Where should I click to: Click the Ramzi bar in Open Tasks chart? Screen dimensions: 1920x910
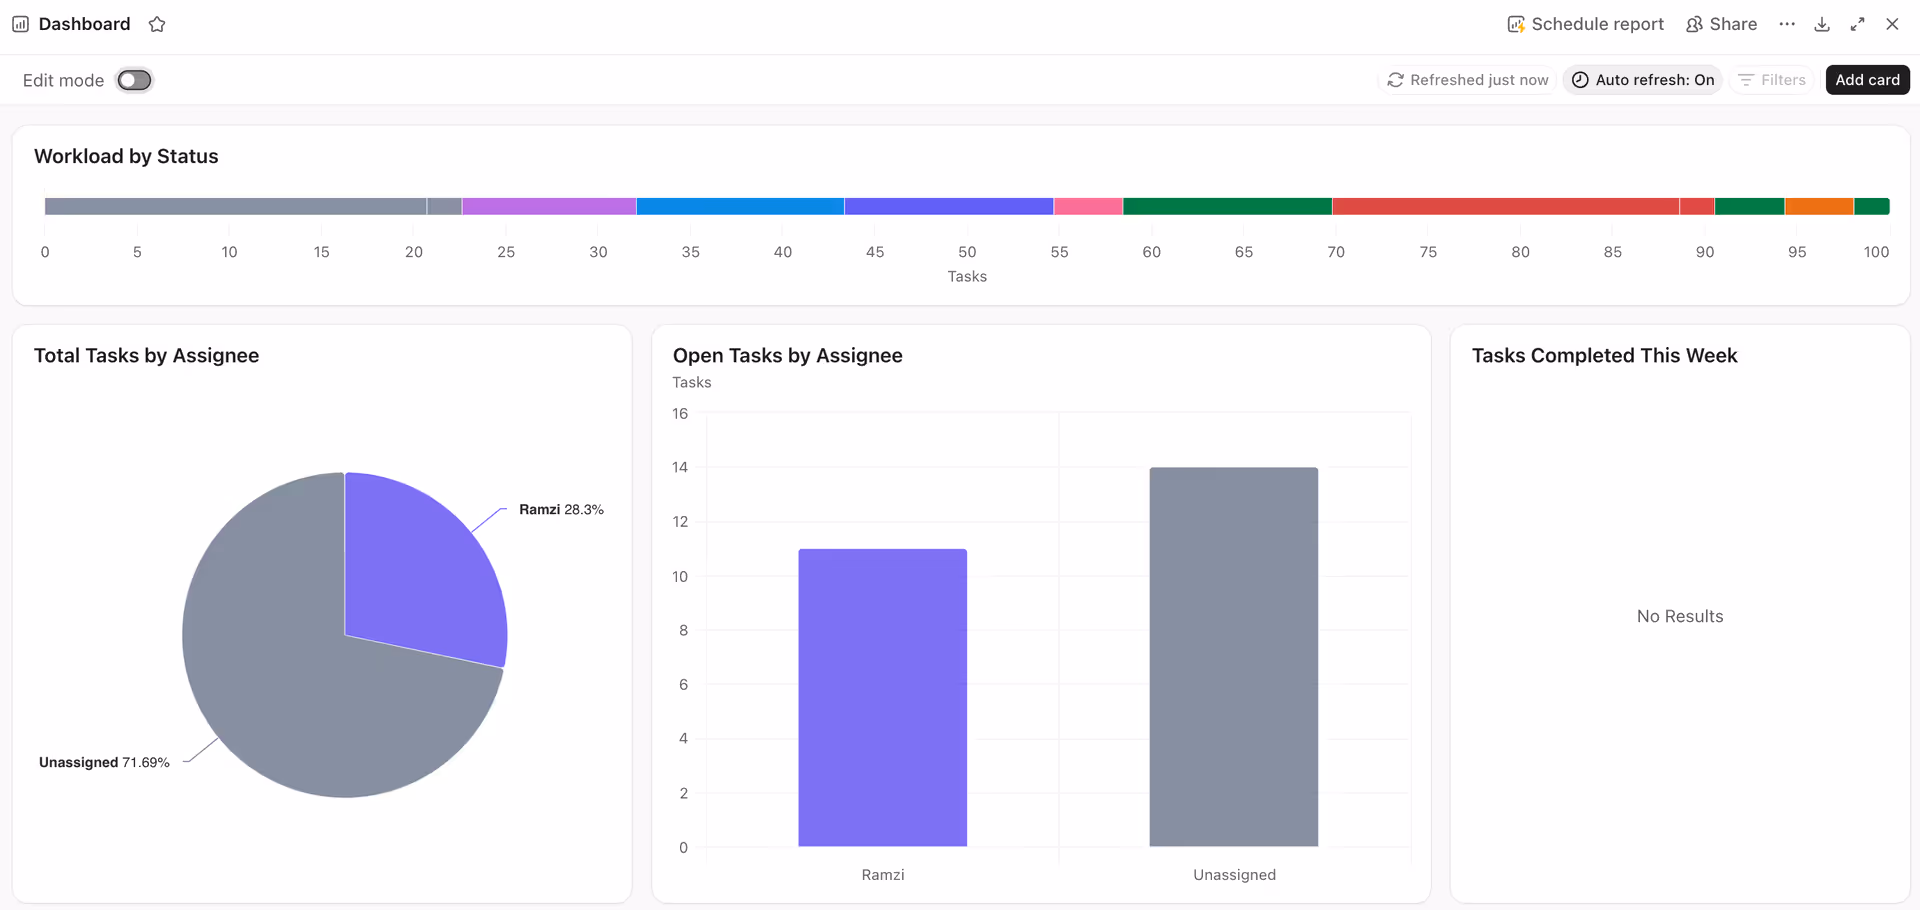[x=883, y=697]
